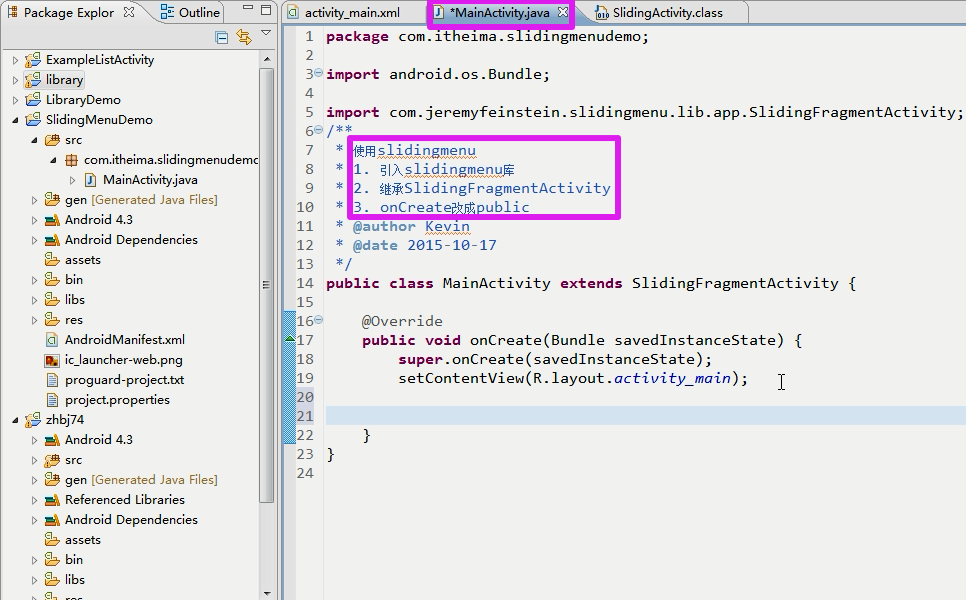
Task: Expand the Android Dependencies node under SlidingMenuDemo
Action: pos(34,240)
